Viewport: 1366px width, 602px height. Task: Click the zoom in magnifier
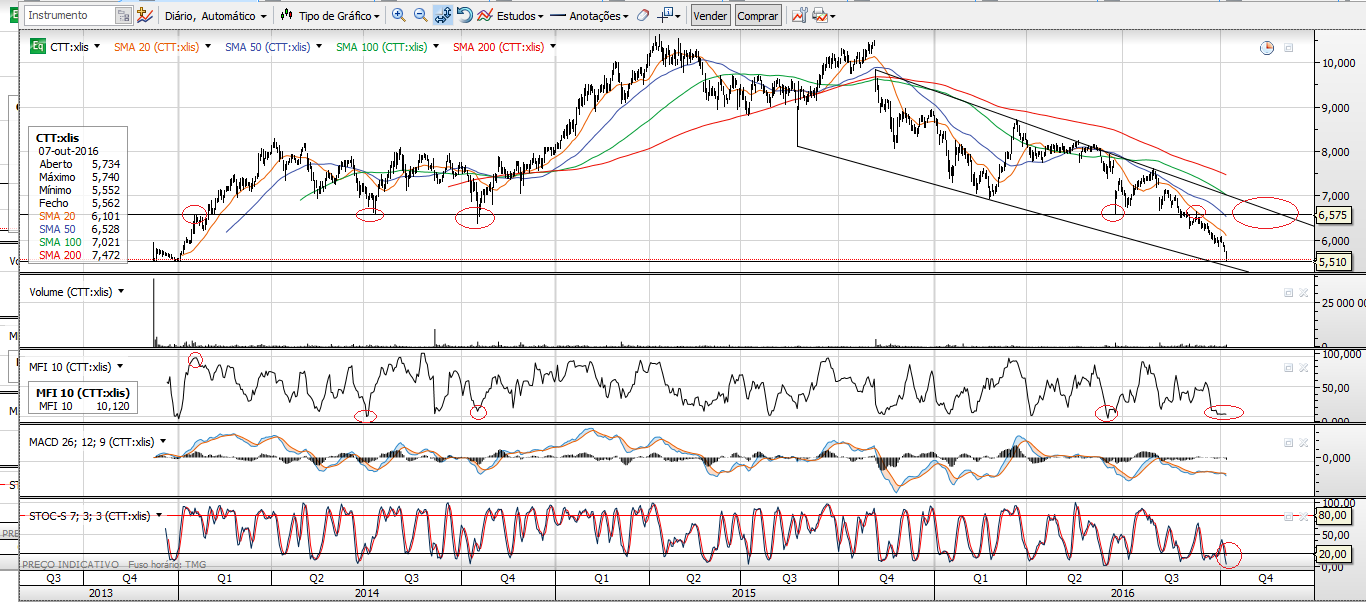click(399, 15)
